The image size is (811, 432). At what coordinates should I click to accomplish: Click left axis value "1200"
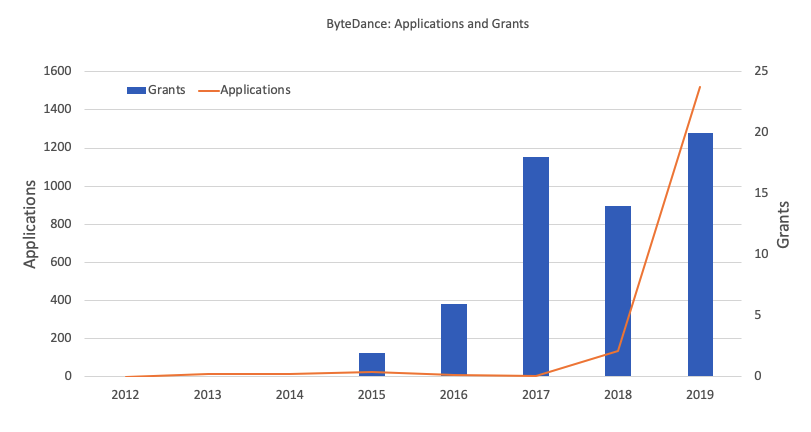click(57, 148)
